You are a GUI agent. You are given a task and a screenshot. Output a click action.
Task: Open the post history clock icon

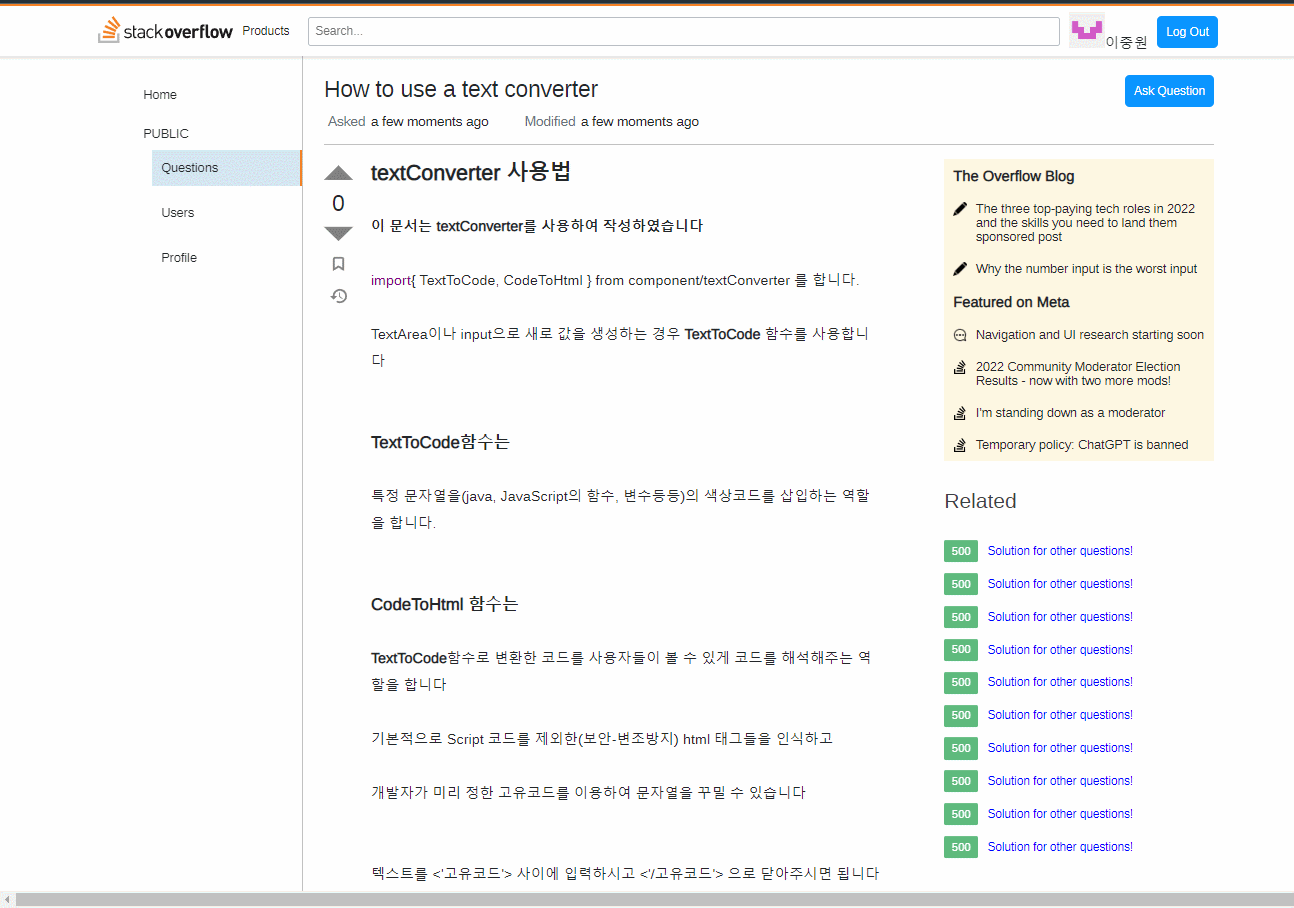[339, 296]
